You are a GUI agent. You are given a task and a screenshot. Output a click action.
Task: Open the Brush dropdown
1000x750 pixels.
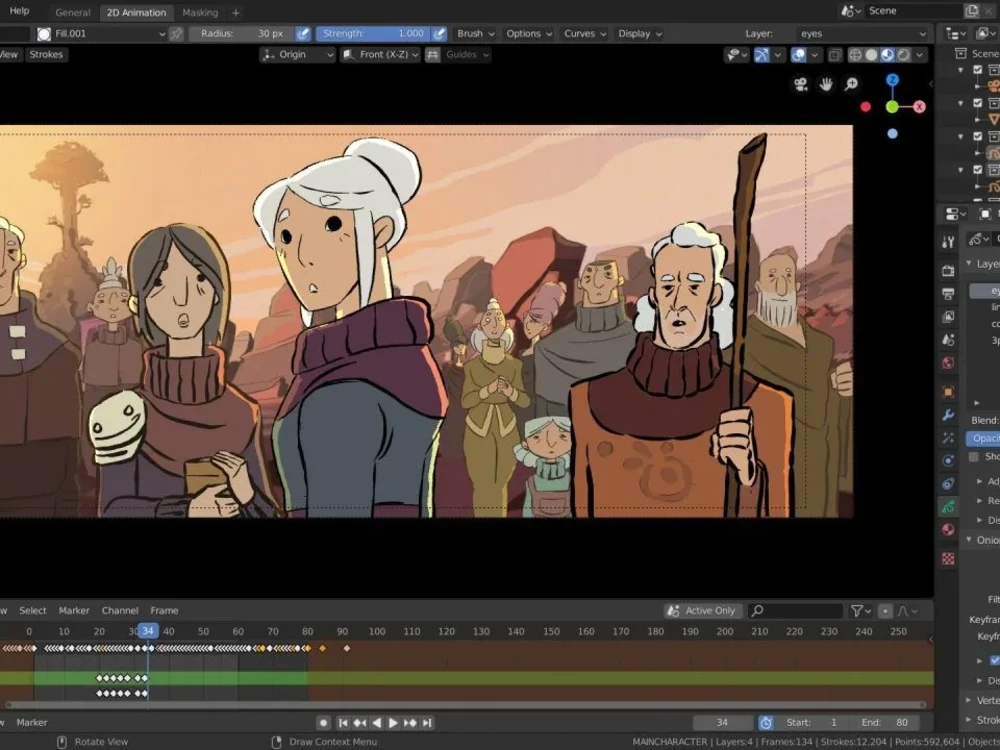click(475, 34)
